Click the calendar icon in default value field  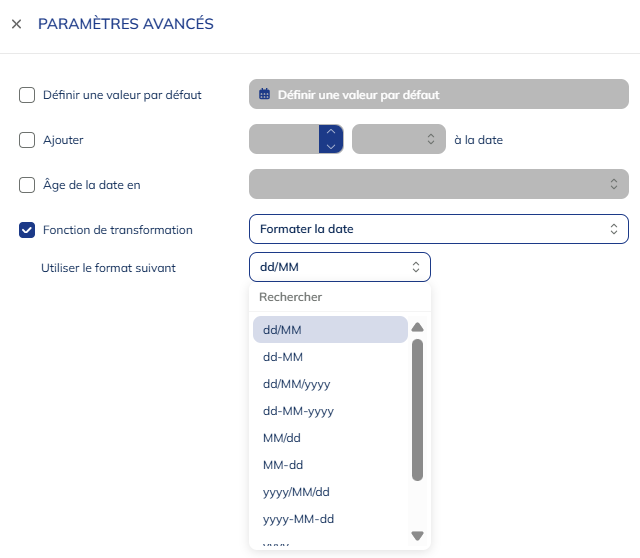pos(265,95)
